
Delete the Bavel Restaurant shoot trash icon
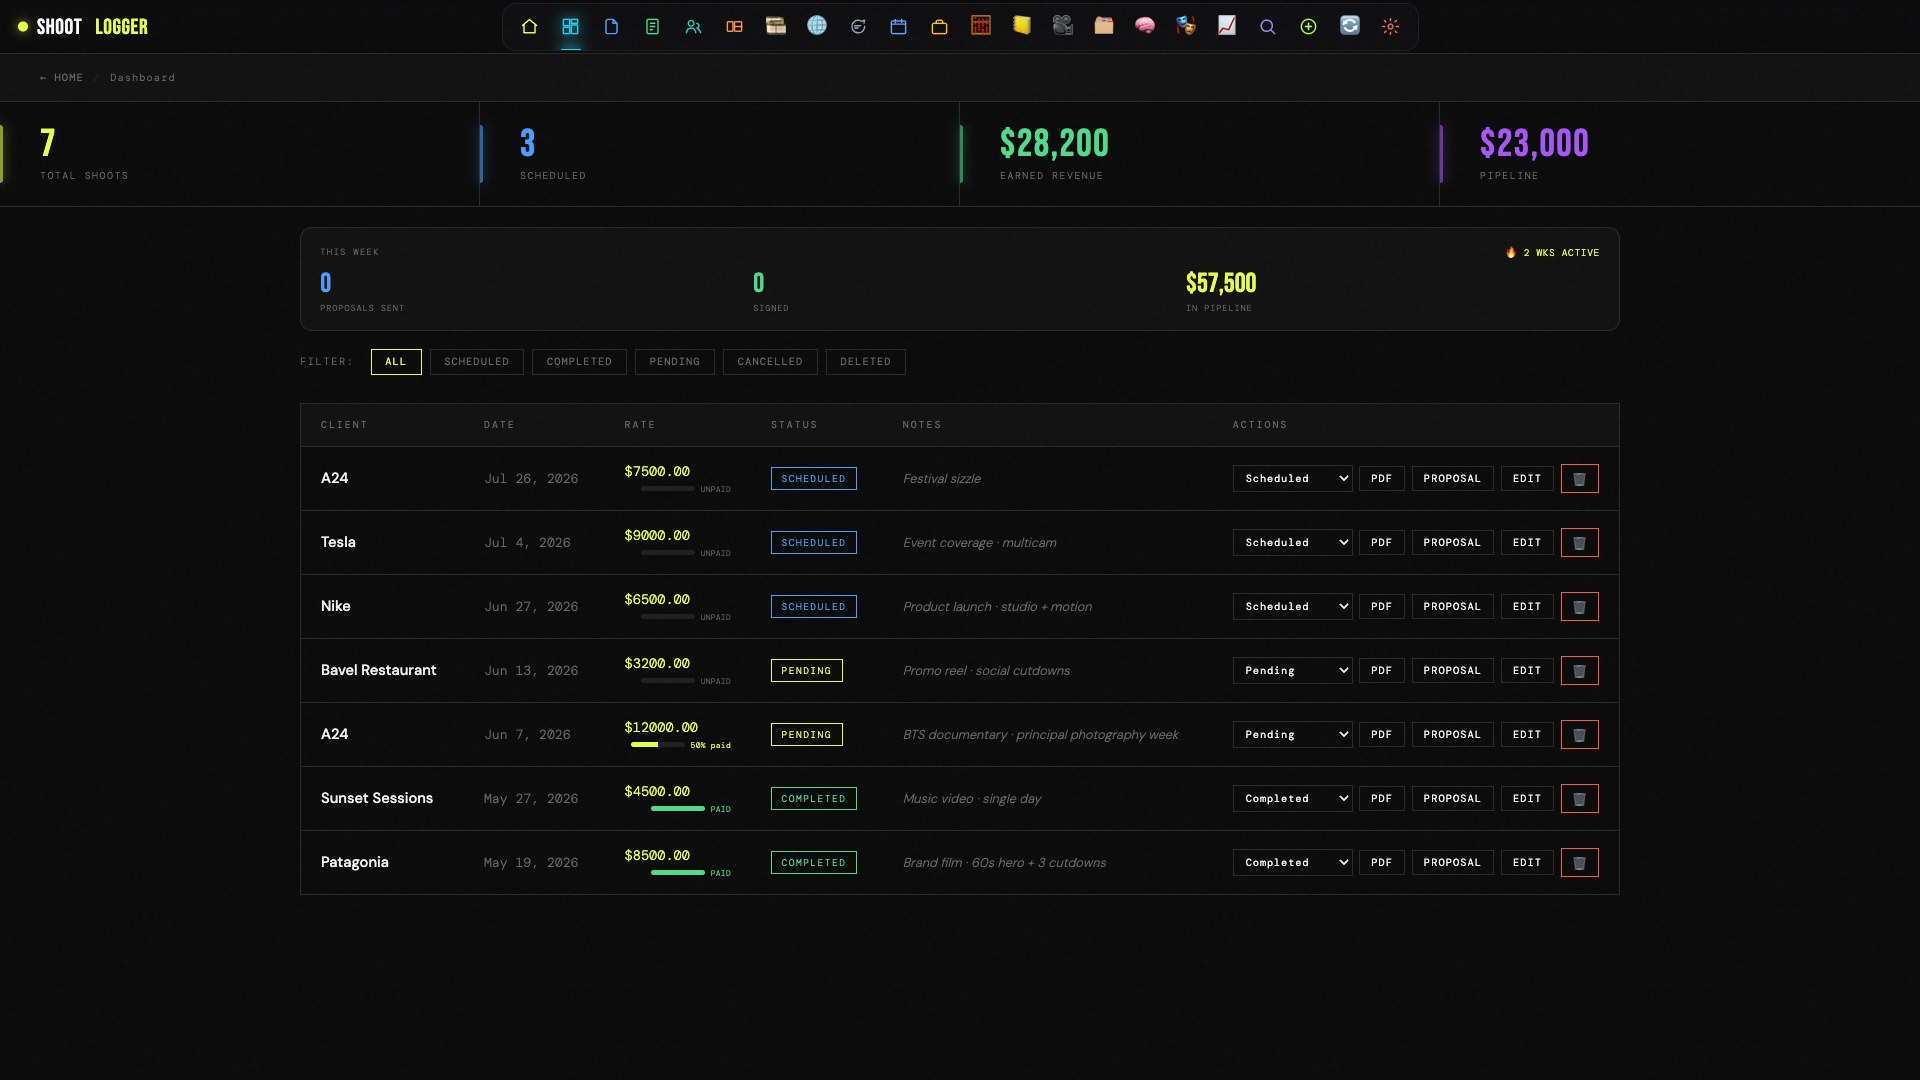[1579, 671]
